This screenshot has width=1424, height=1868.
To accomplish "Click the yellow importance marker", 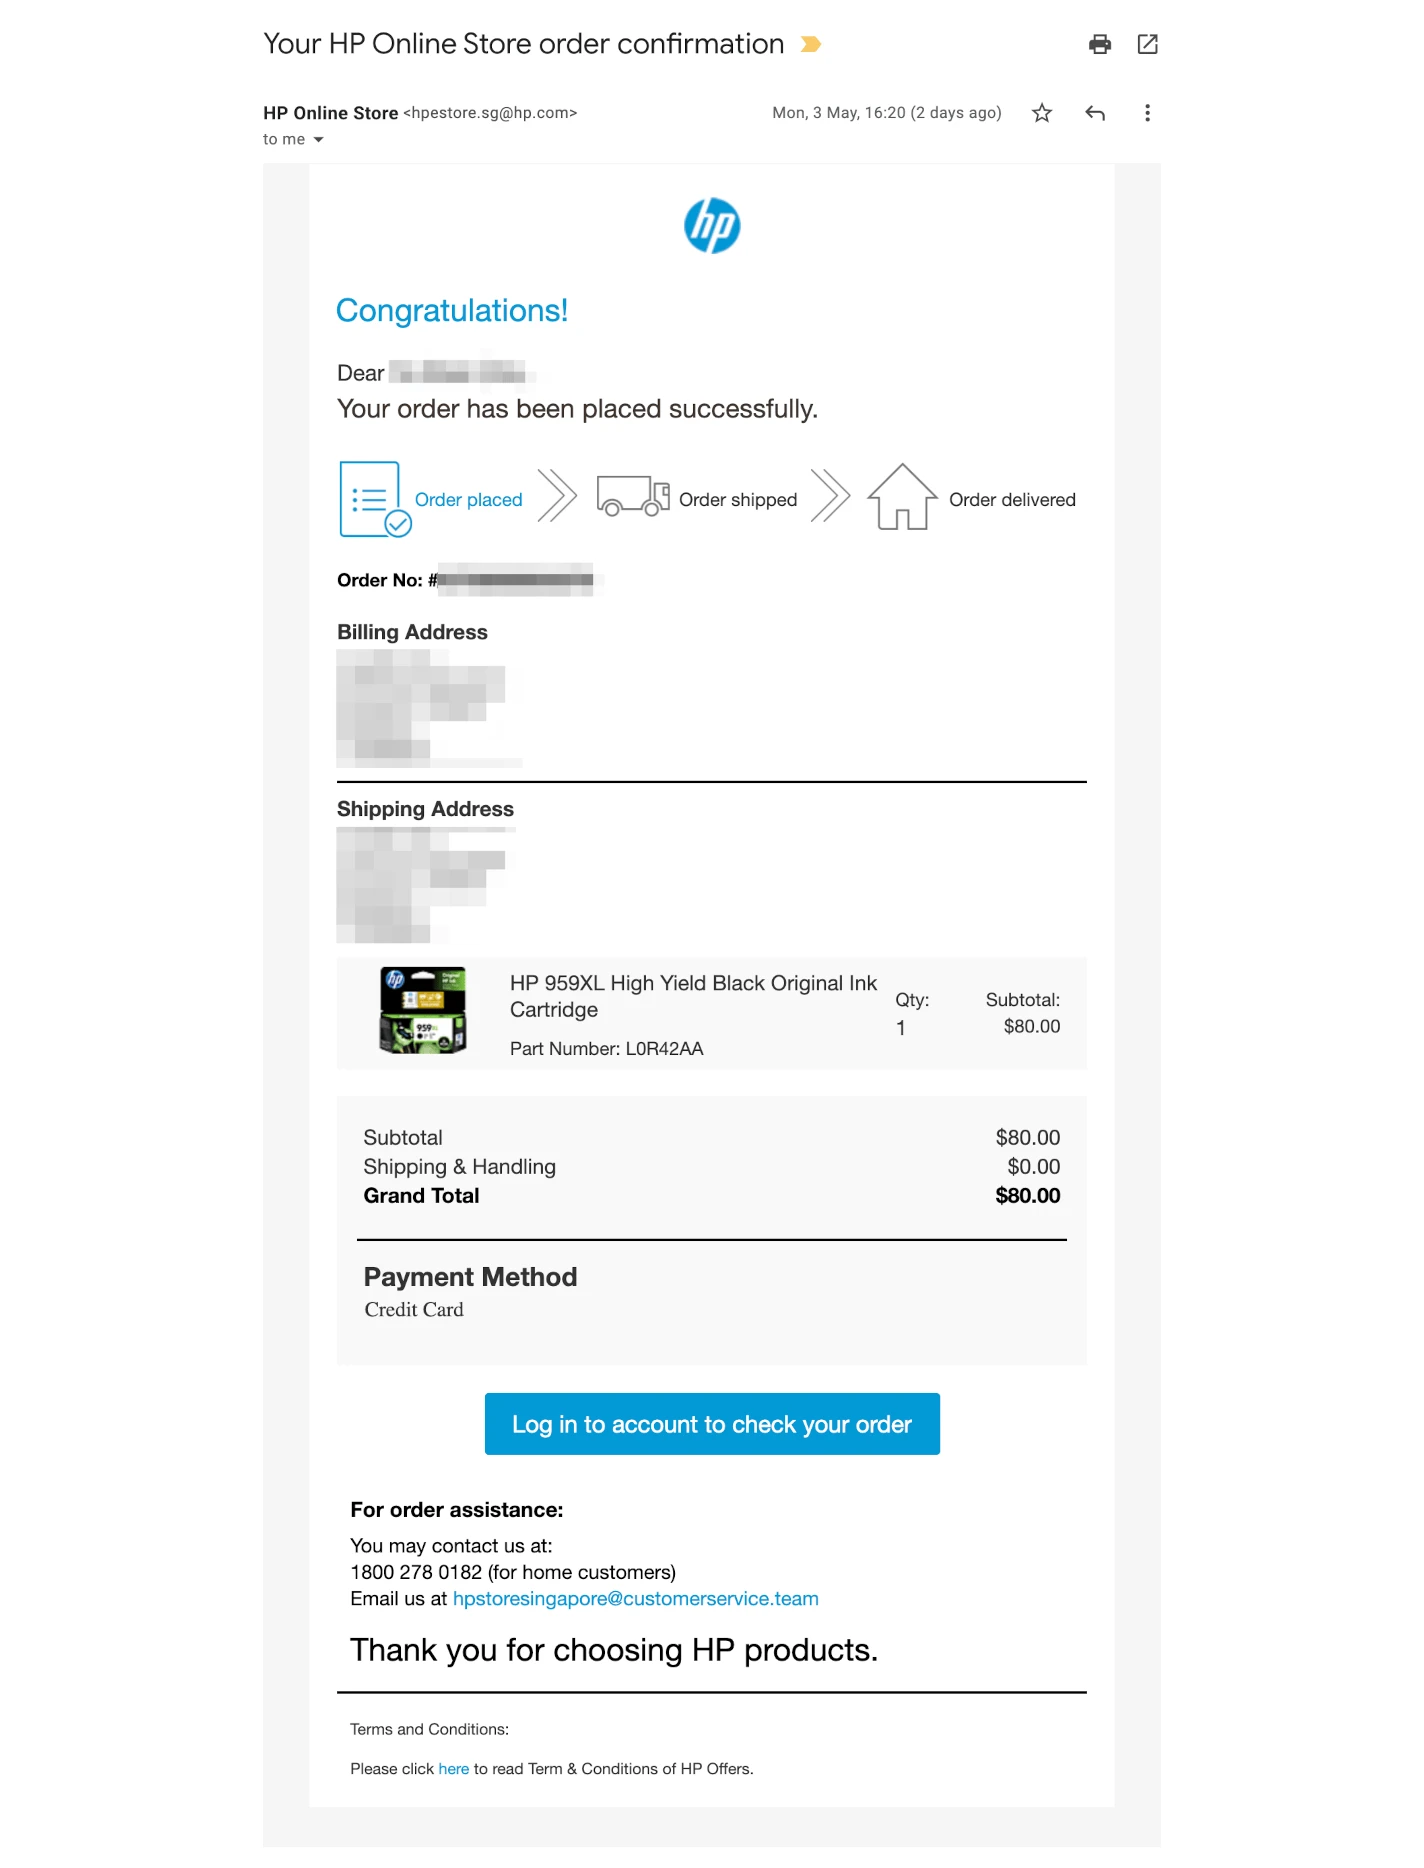I will click(811, 44).
